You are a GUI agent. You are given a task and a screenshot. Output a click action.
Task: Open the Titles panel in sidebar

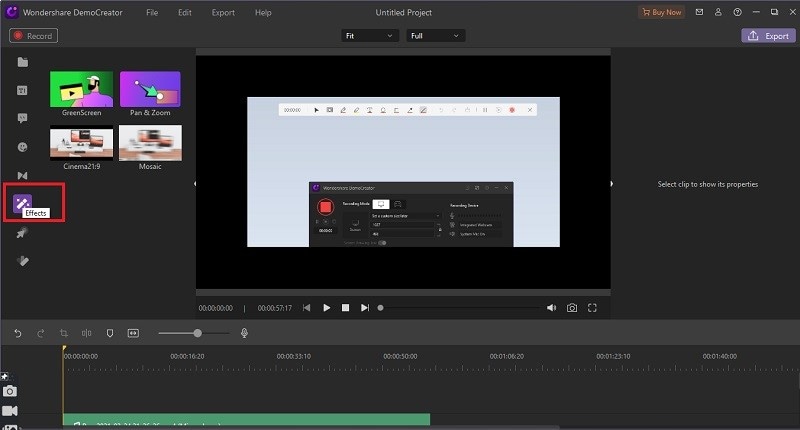[x=22, y=90]
